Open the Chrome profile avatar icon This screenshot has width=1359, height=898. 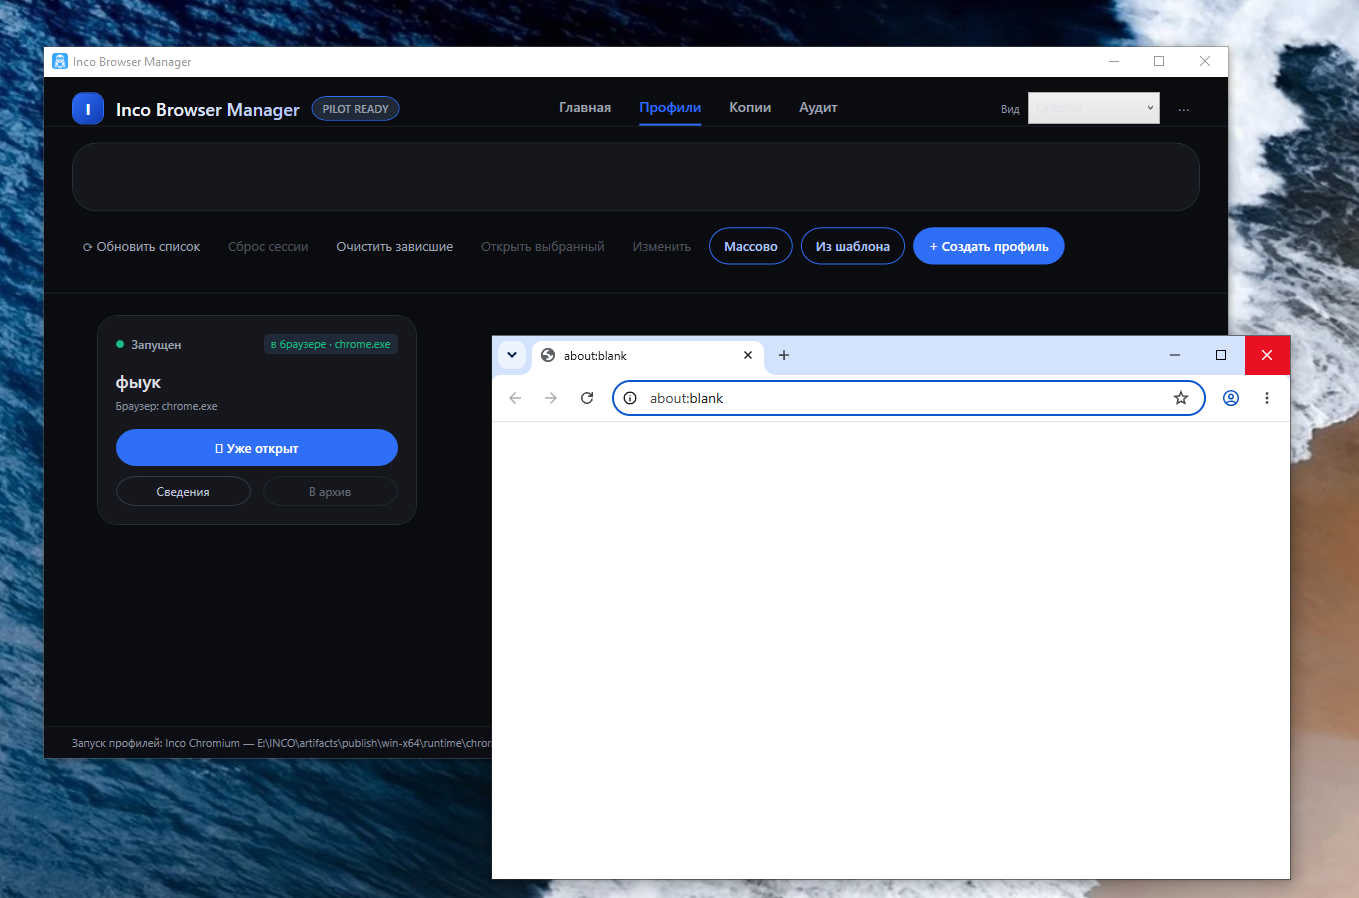[x=1231, y=398]
